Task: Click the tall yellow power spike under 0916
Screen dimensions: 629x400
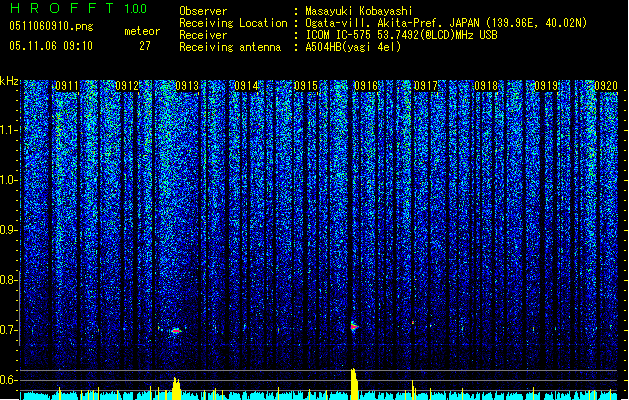Action: [353, 384]
